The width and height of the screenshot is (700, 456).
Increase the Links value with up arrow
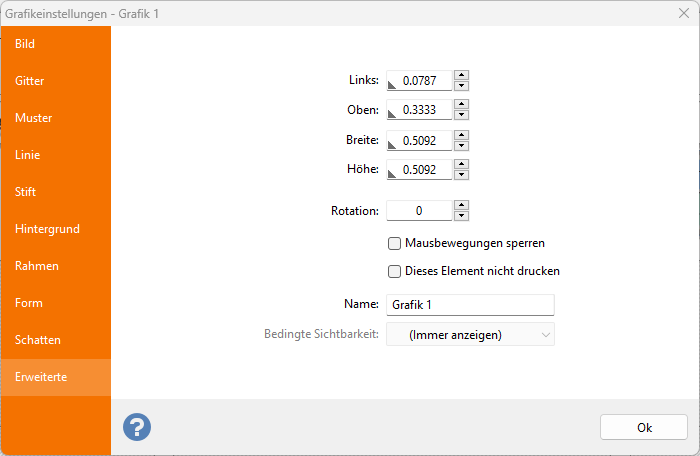(461, 75)
